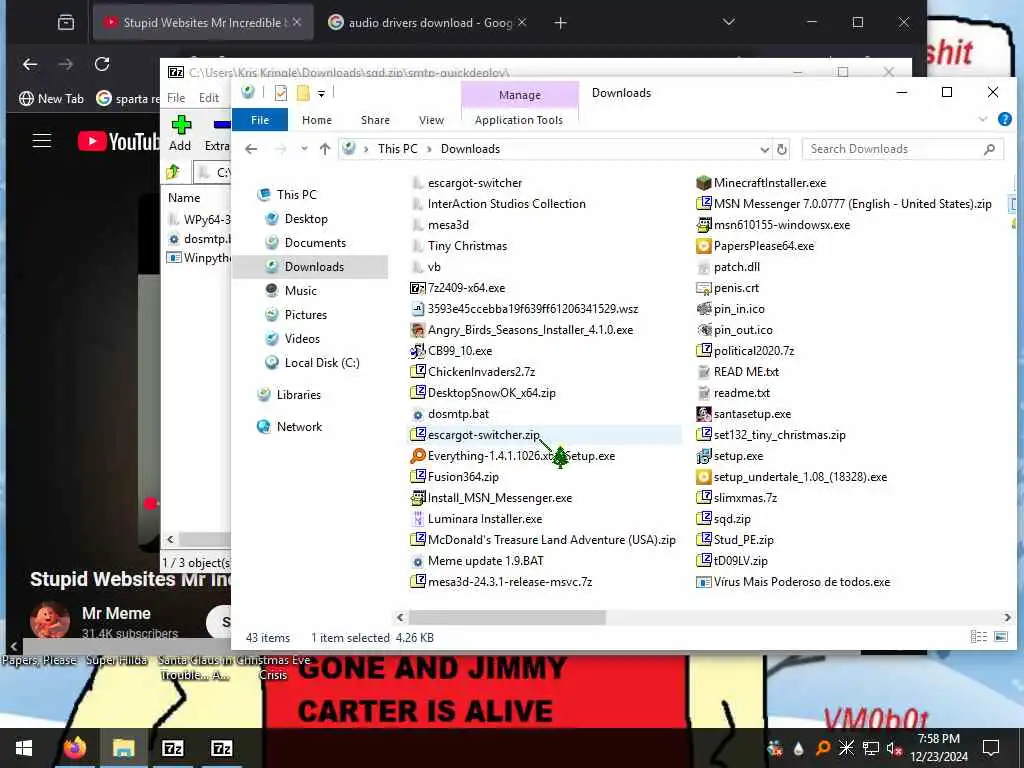
Task: Open a new browser tab
Action: tap(560, 23)
